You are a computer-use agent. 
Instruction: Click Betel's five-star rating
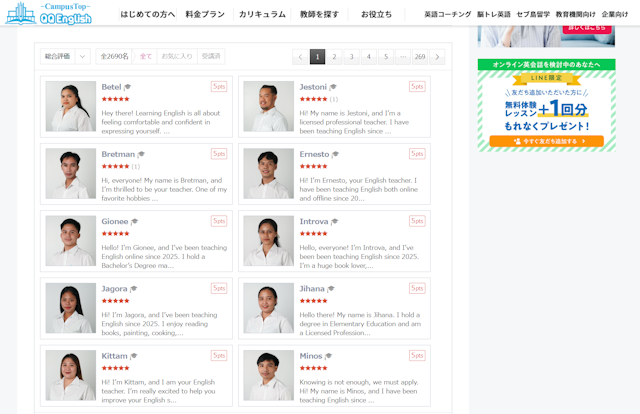coord(116,99)
